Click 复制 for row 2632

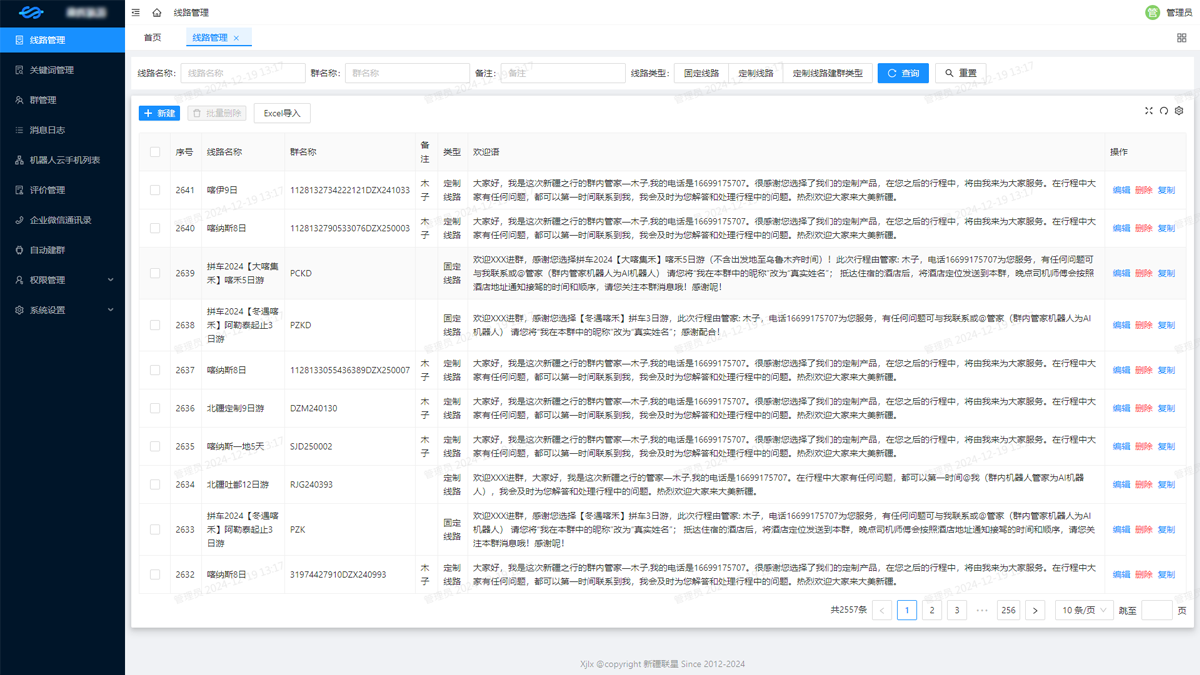tap(1166, 575)
